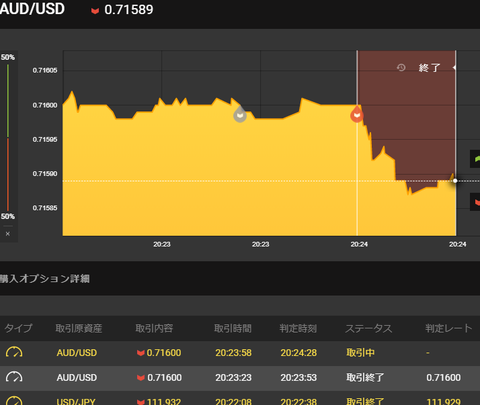Click the AUD/USD pair title at top

point(32,9)
